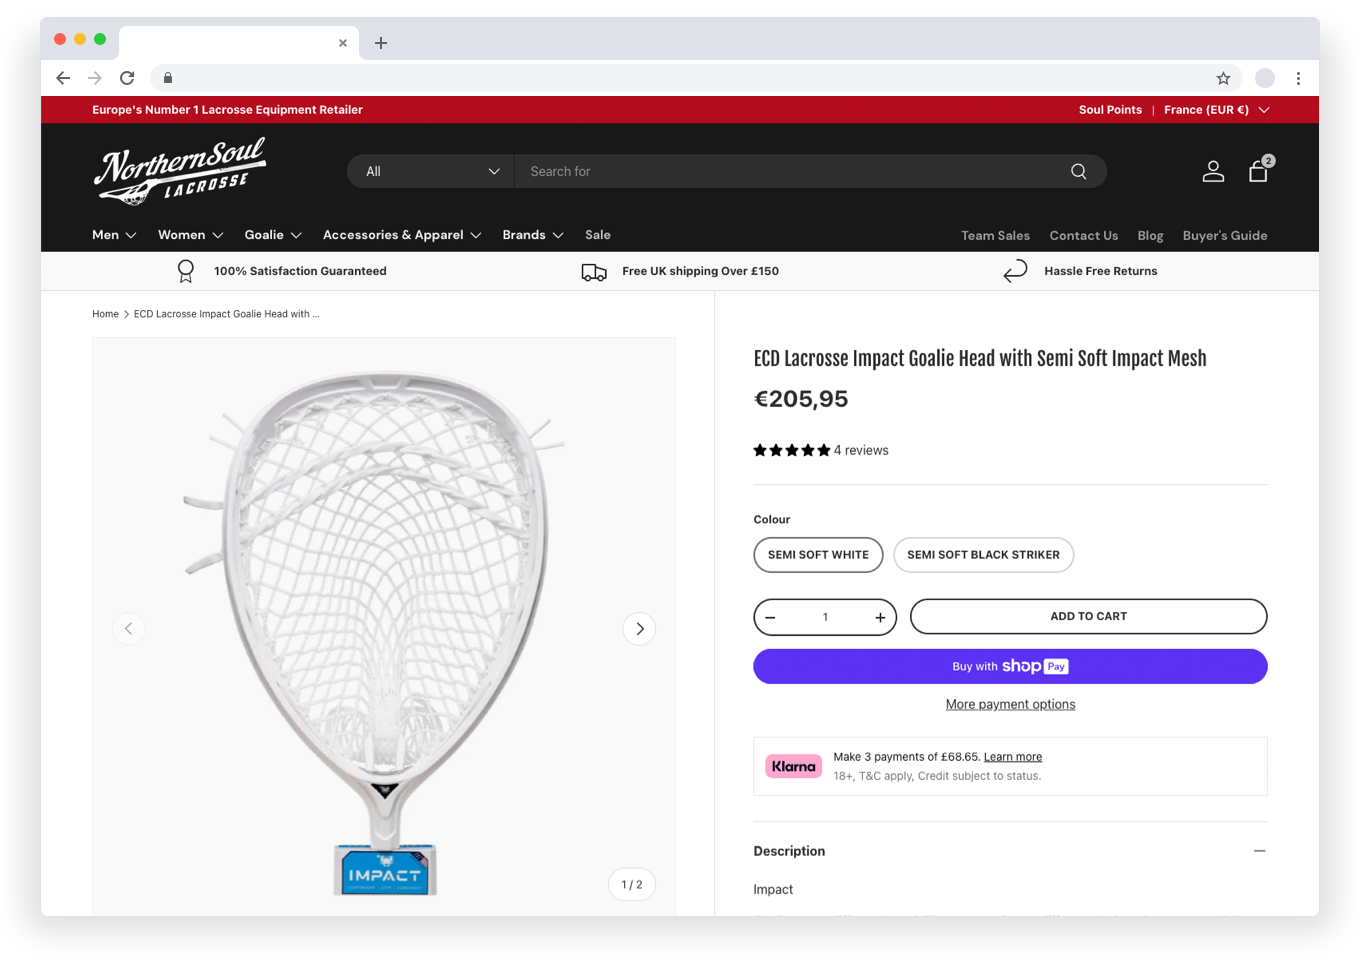Collapse the Description section
Image resolution: width=1360 pixels, height=960 pixels.
1259,851
